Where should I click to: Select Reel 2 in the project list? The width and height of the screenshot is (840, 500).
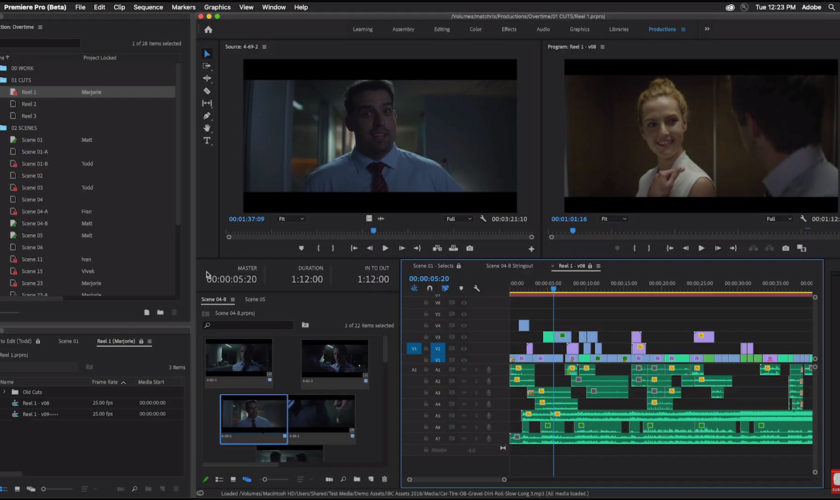point(29,104)
